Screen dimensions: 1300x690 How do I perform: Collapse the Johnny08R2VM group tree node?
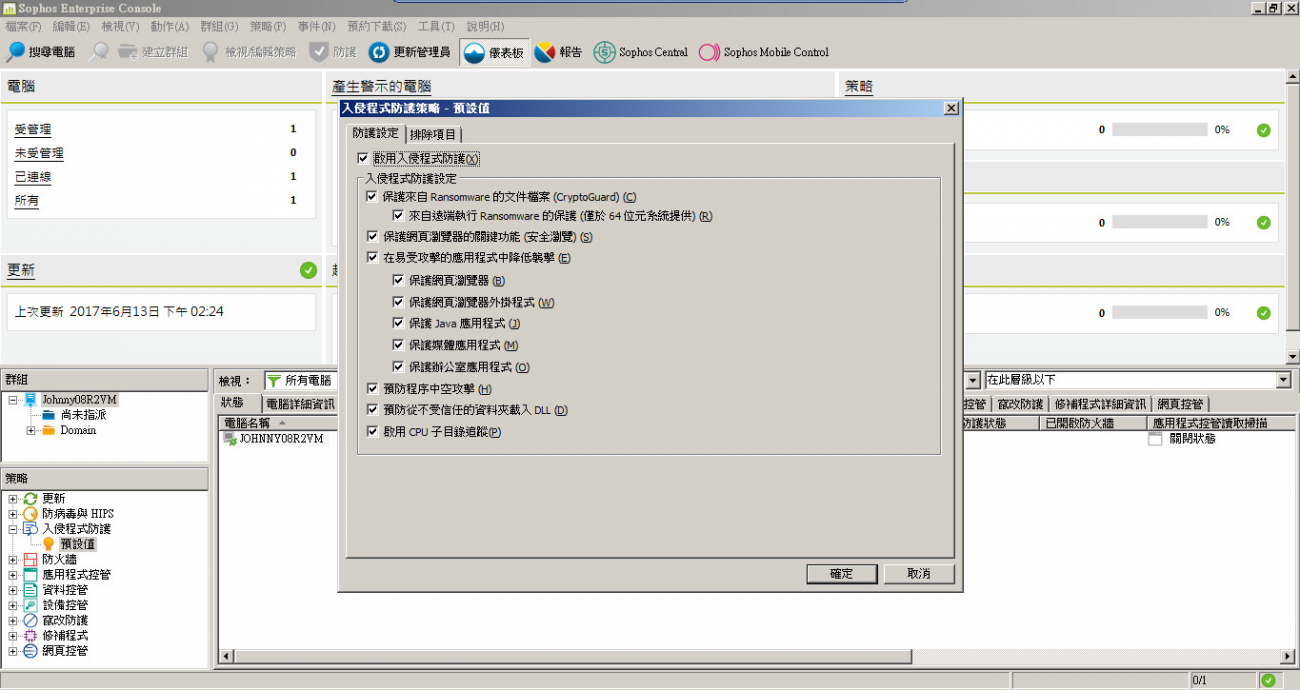click(13, 400)
